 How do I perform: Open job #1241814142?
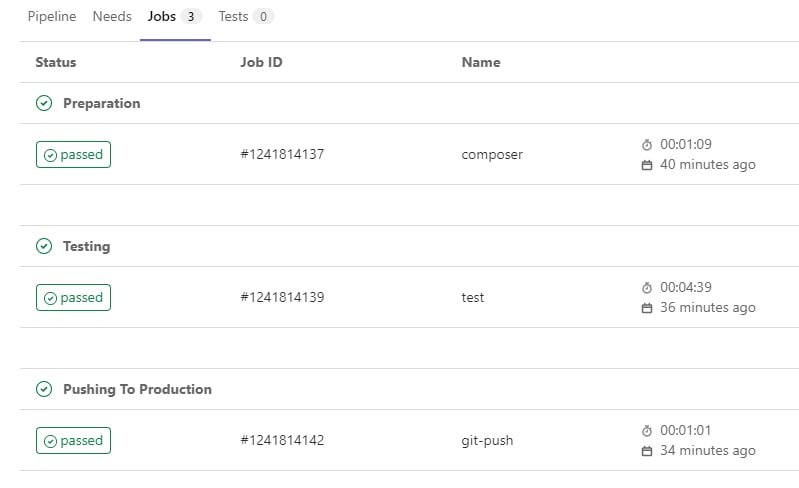point(282,441)
